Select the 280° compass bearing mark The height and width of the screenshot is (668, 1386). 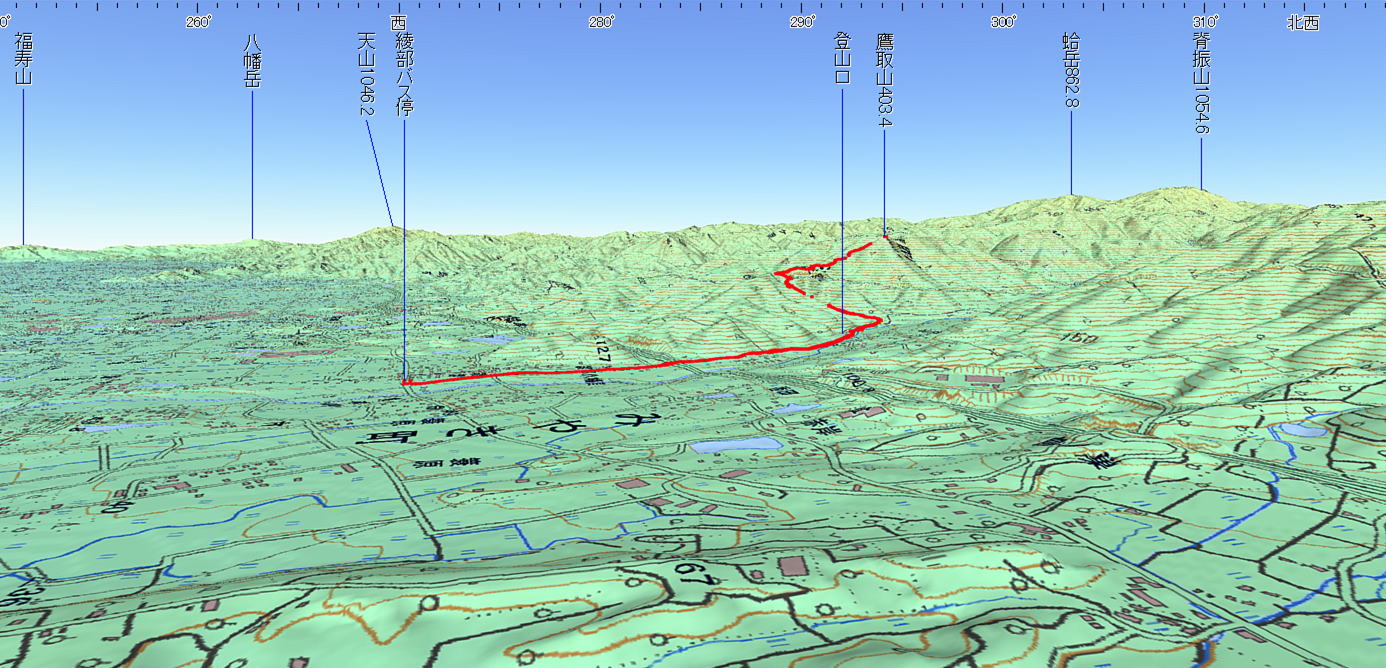point(600,23)
